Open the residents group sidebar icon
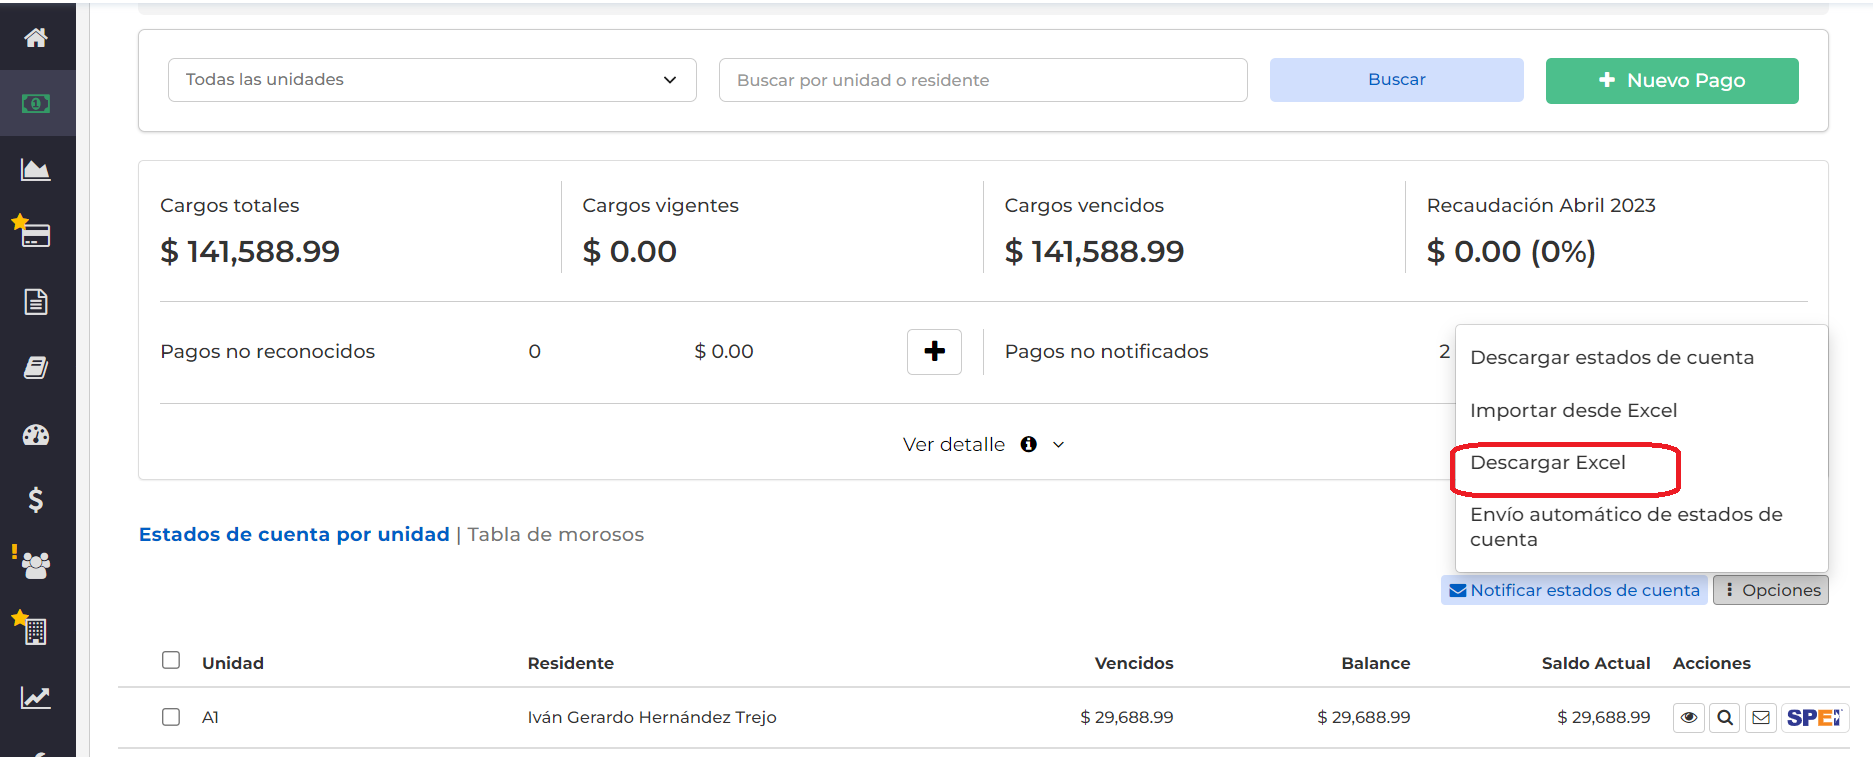 [x=36, y=566]
